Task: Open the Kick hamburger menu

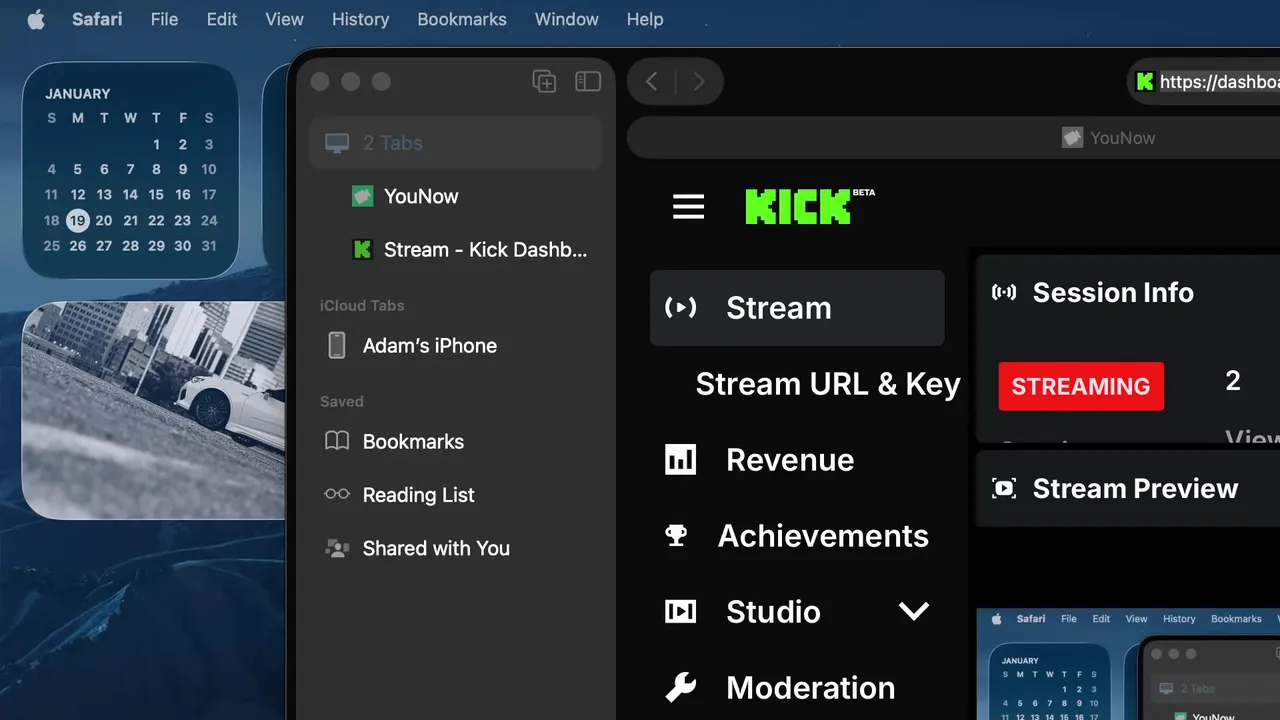Action: tap(688, 206)
